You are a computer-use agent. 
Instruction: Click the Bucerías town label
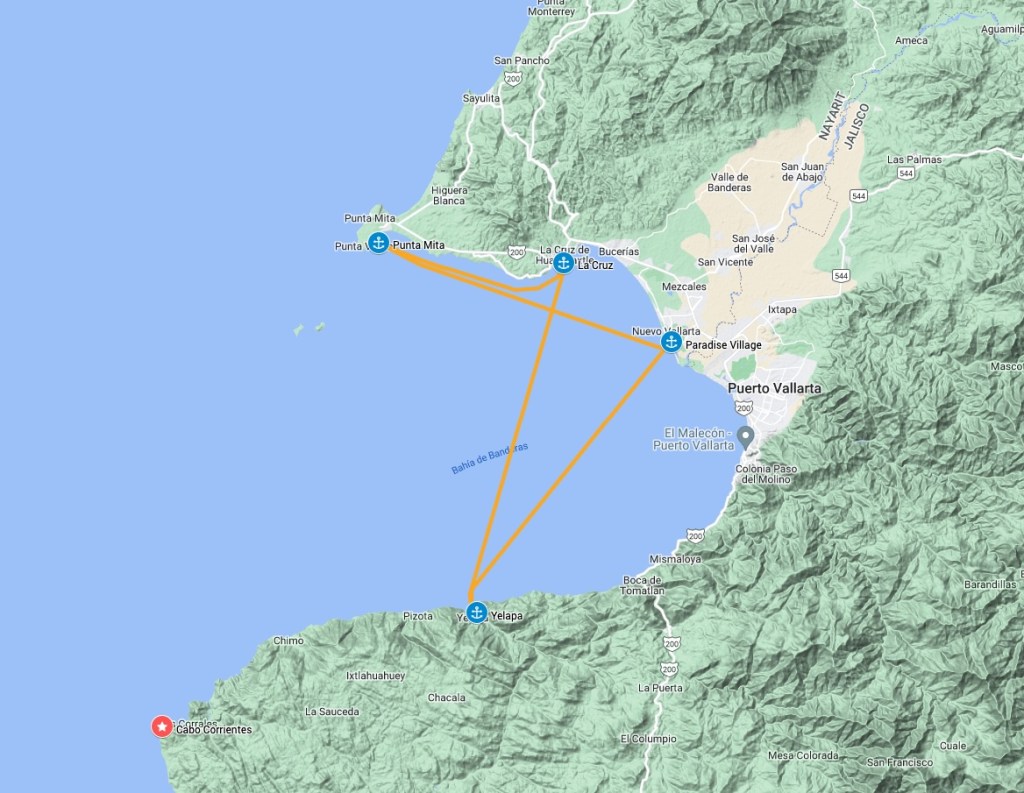click(x=619, y=251)
